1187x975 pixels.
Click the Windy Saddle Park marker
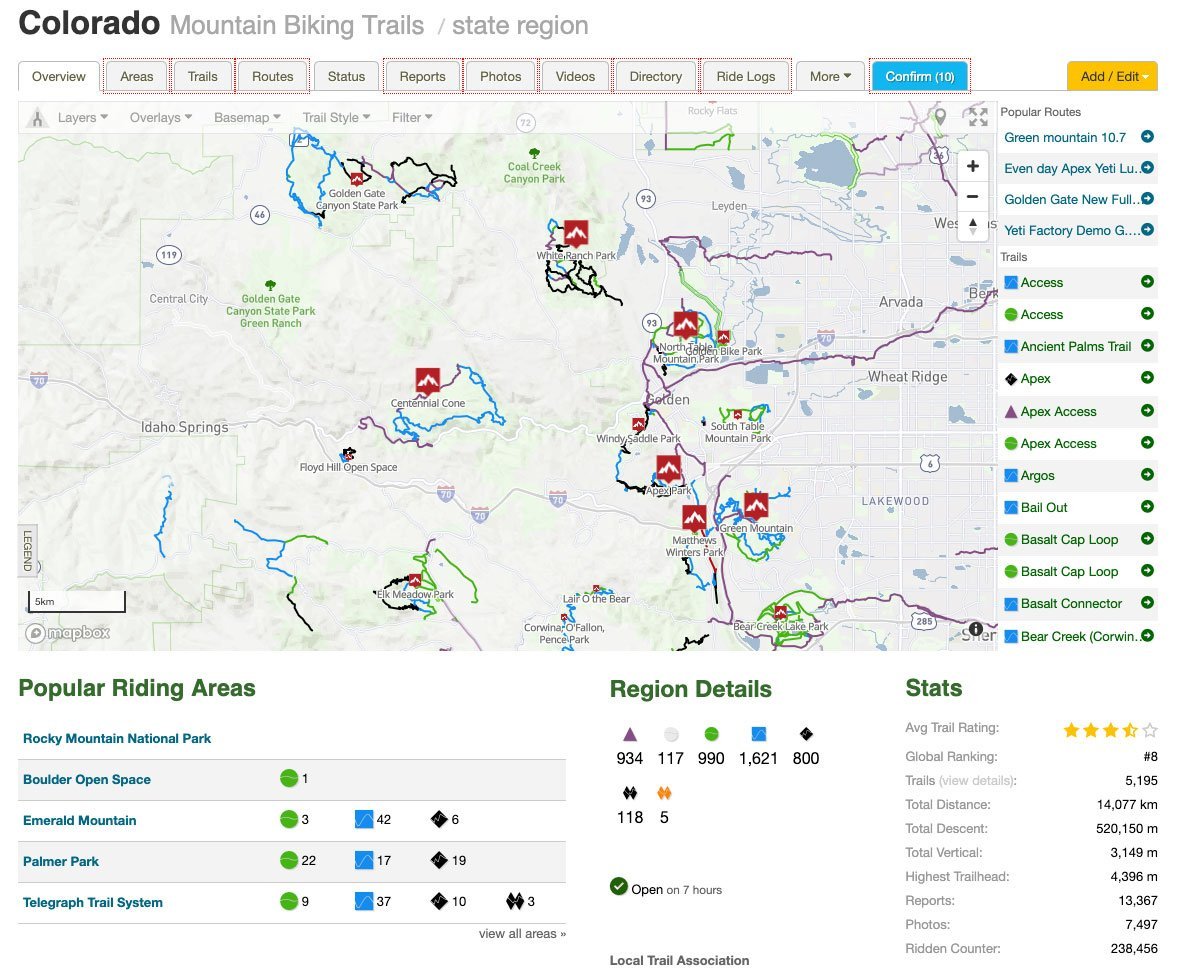point(639,425)
